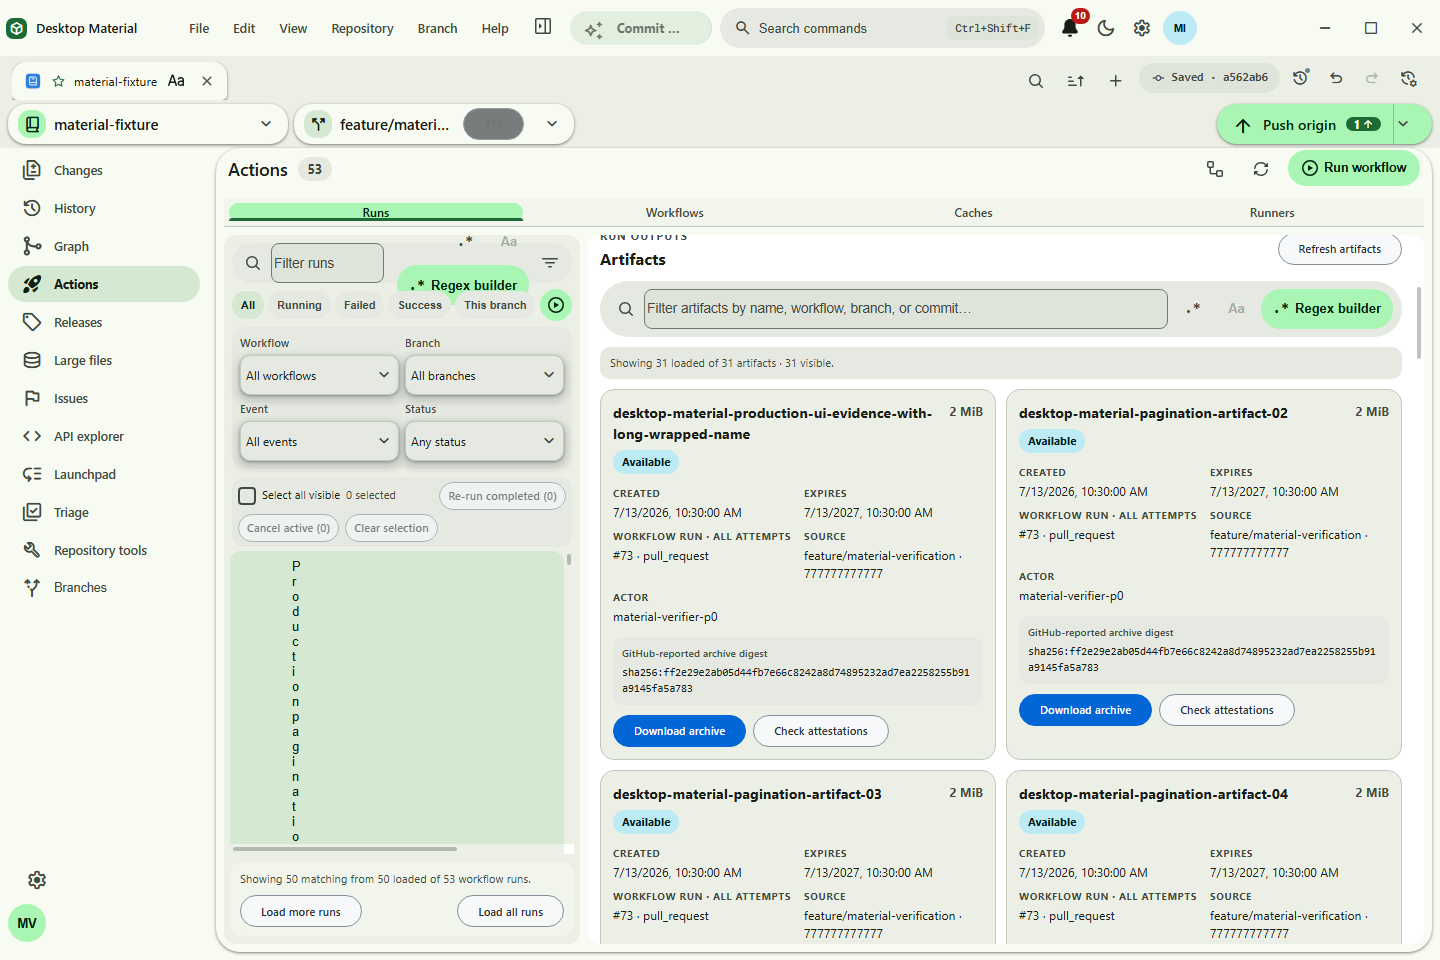Filter runs by Success chip
This screenshot has height=960, width=1440.
tap(420, 305)
